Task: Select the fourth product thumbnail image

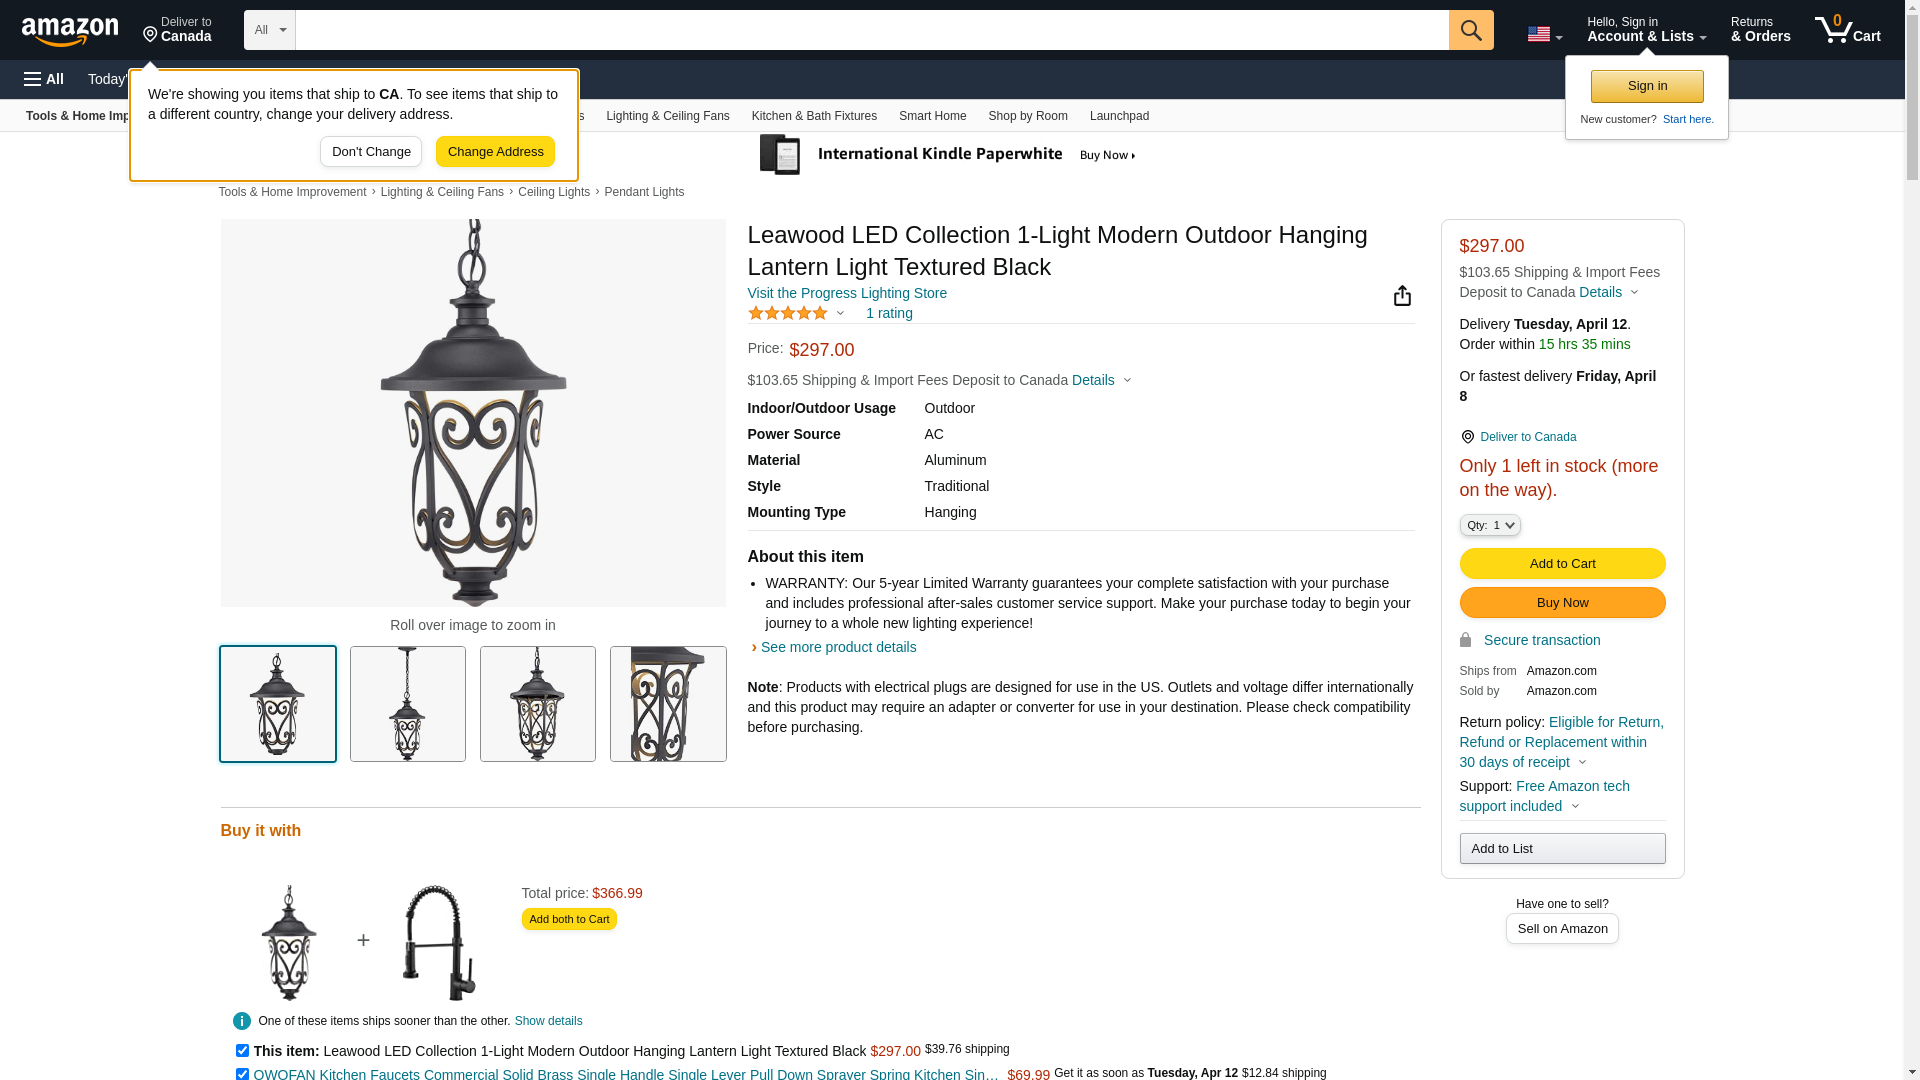Action: [668, 704]
